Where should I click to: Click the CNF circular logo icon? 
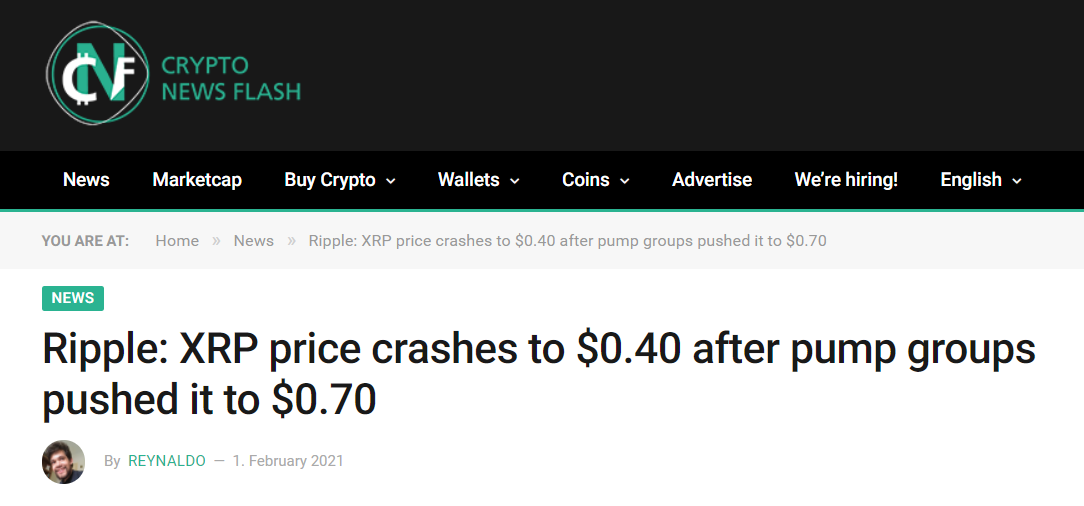point(97,73)
